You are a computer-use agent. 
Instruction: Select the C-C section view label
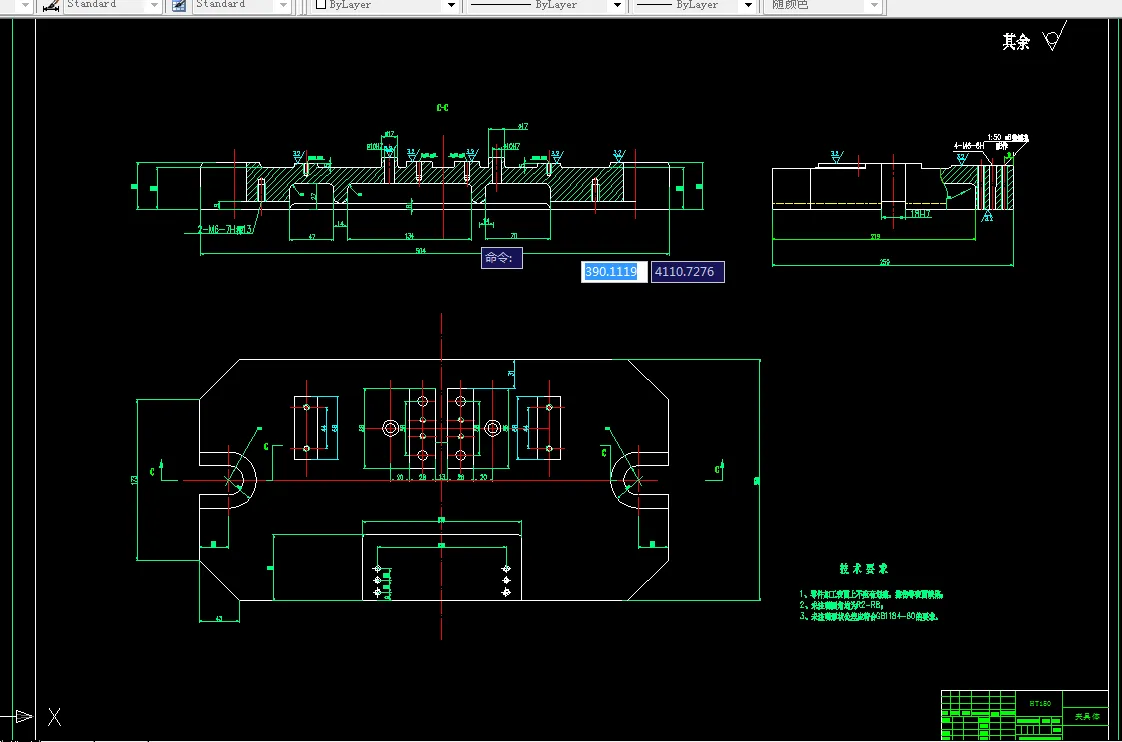pos(442,107)
